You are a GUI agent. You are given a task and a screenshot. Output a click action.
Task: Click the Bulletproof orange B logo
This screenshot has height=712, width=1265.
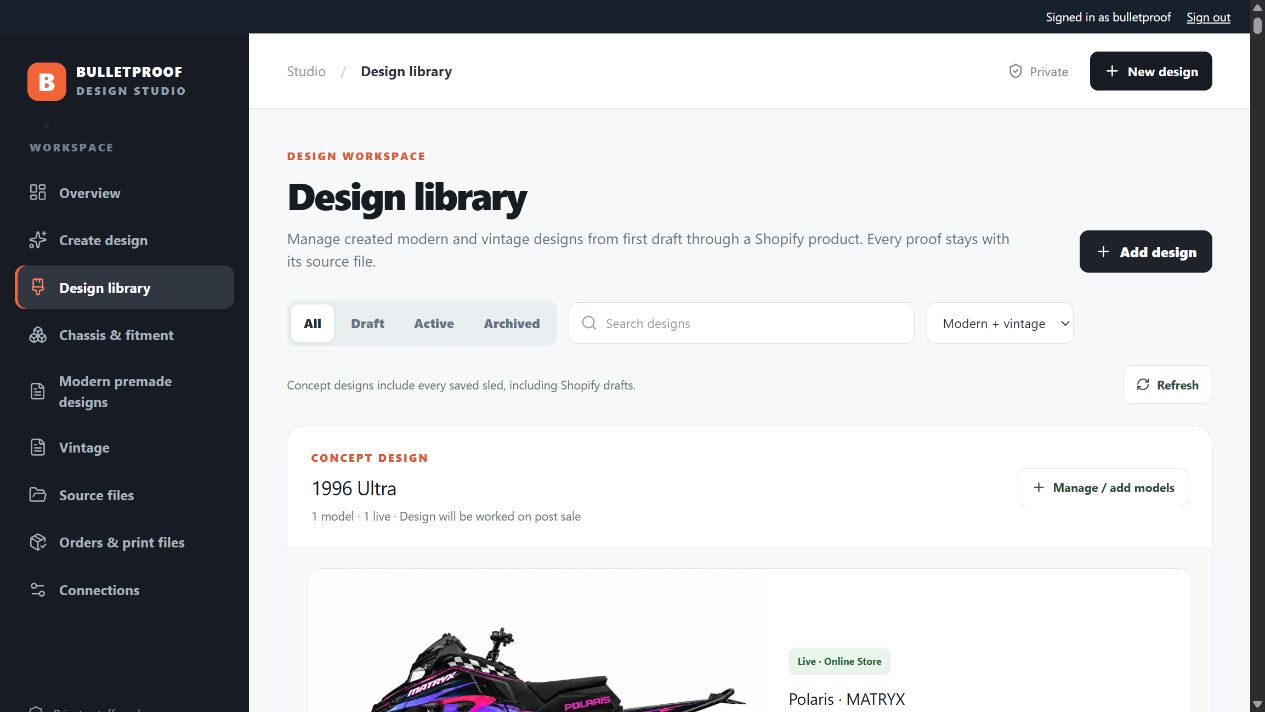46,81
